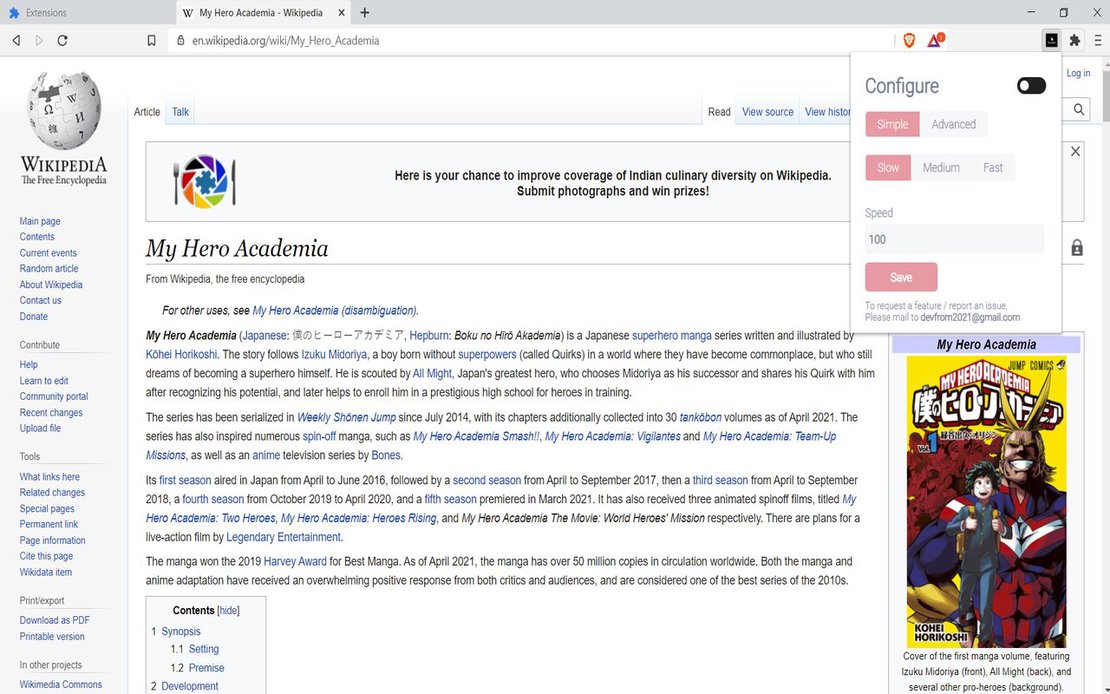1110x694 pixels.
Task: Click the lock icon beside the popup
Action: 1077,247
